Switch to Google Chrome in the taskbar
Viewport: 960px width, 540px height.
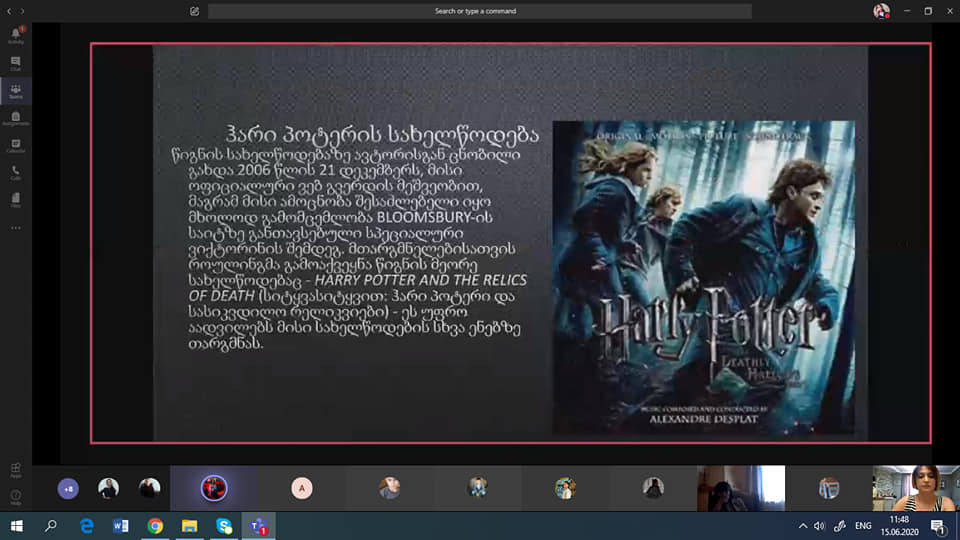click(155, 526)
